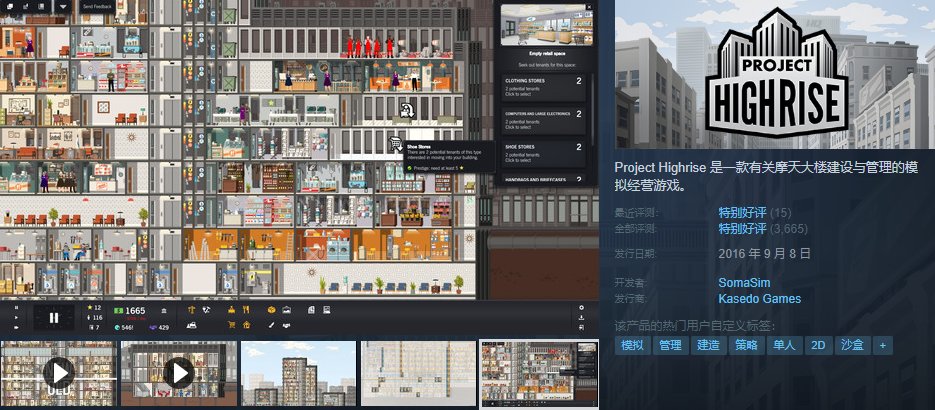
Task: Click the small pause speed icon
Action: (16, 308)
